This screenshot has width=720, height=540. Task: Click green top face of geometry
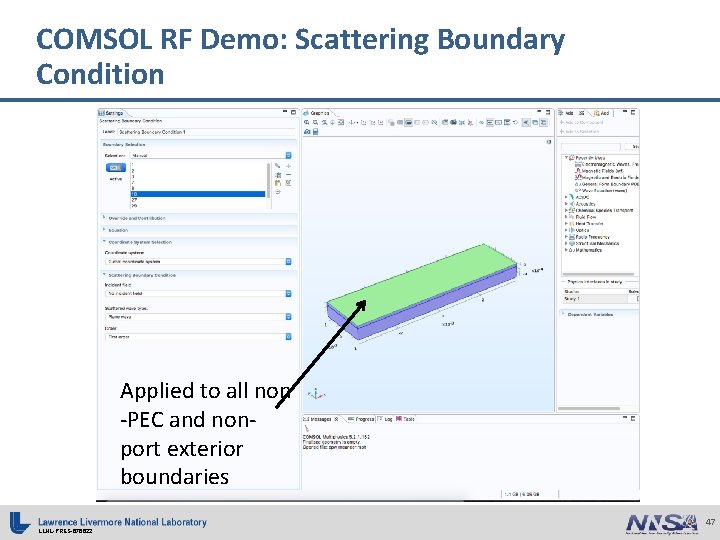422,285
